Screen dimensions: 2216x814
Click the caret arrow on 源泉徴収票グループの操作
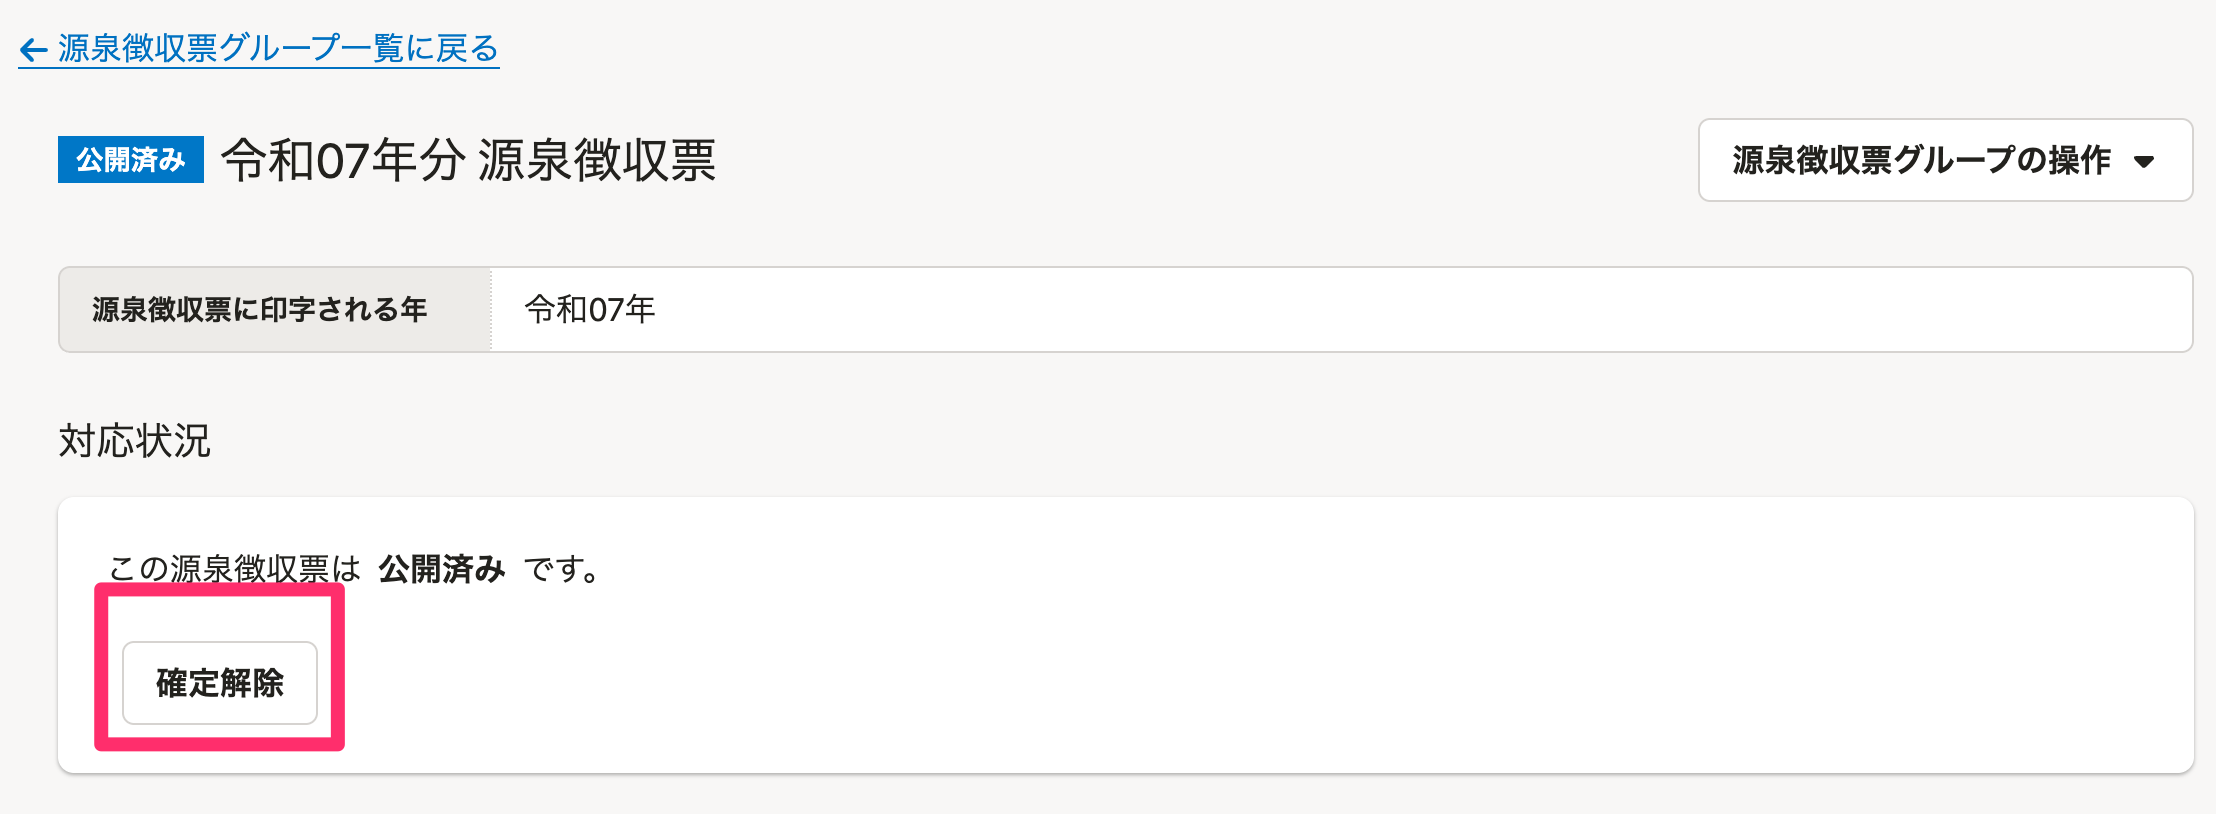[2143, 161]
